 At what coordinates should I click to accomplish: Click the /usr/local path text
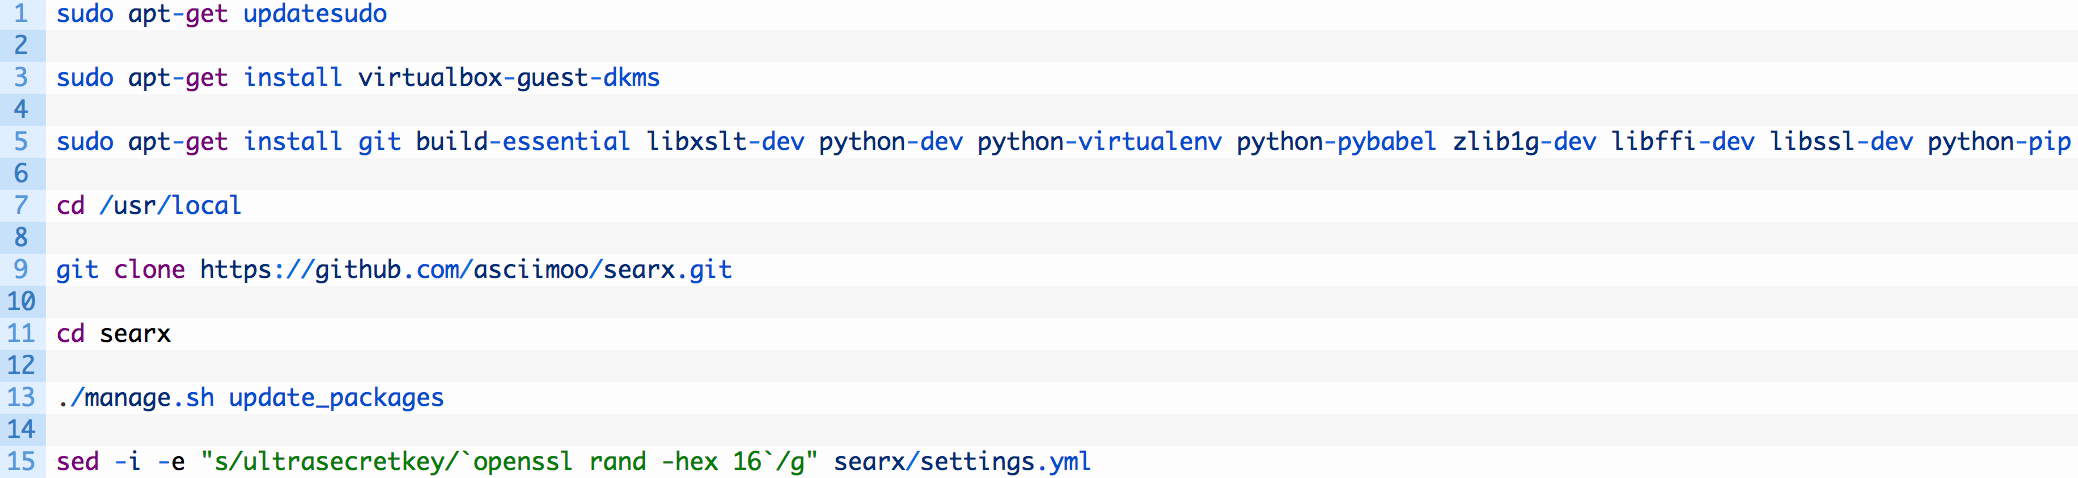point(170,206)
